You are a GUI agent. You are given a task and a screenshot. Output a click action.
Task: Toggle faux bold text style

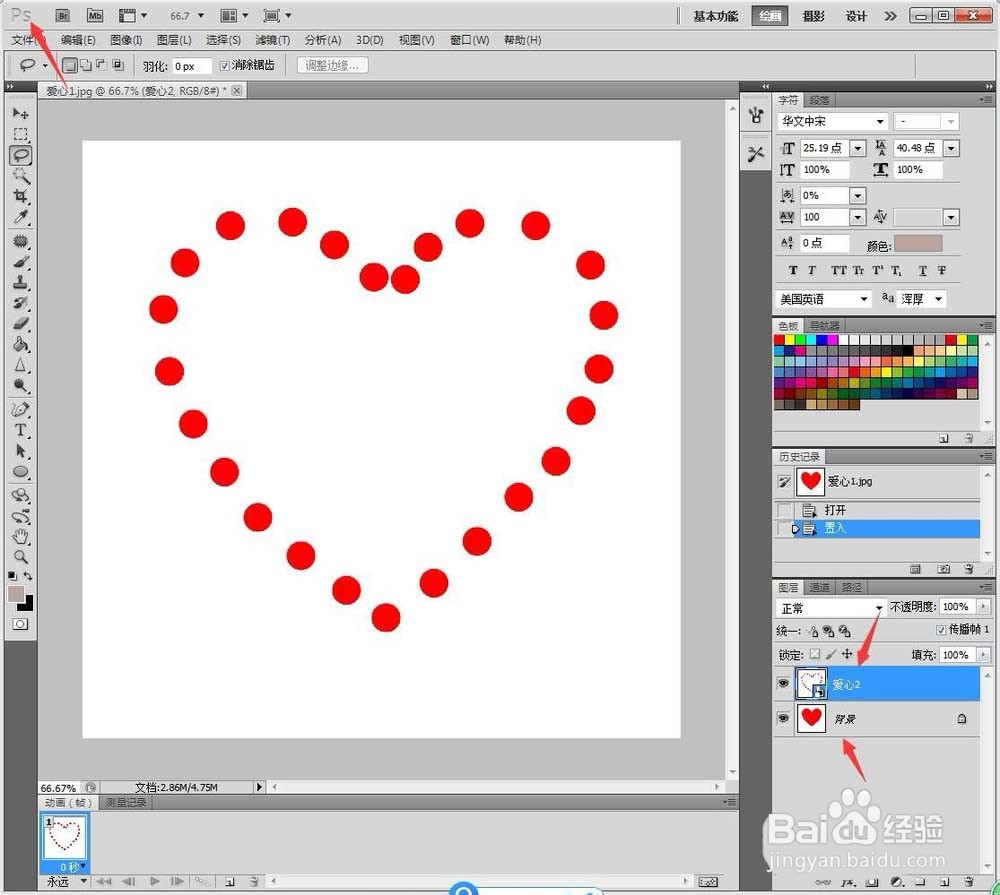[793, 270]
